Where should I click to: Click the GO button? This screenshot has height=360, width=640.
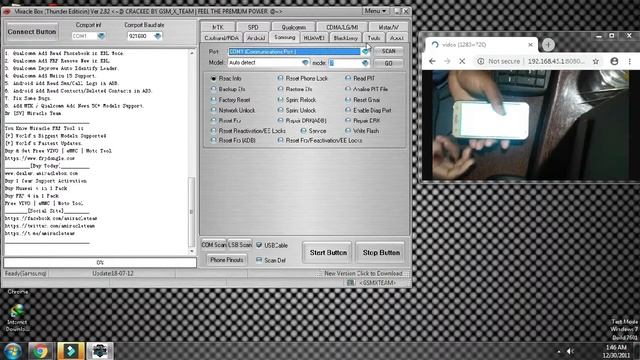(x=389, y=63)
